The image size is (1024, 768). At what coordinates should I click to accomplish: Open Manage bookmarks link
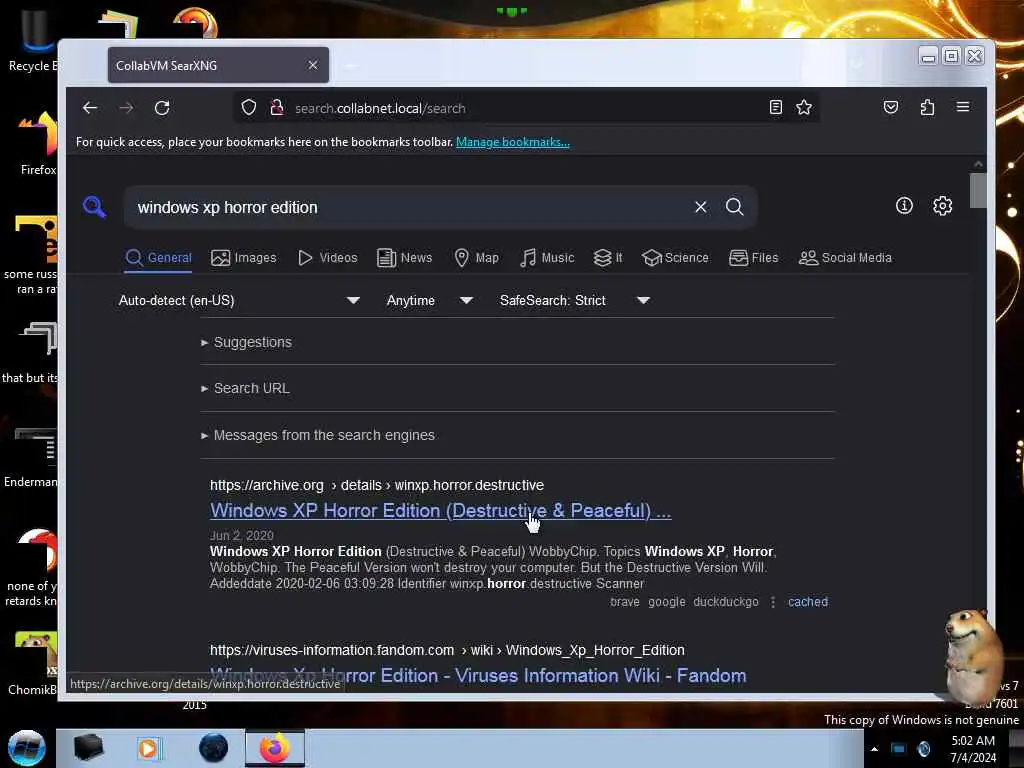click(x=513, y=142)
